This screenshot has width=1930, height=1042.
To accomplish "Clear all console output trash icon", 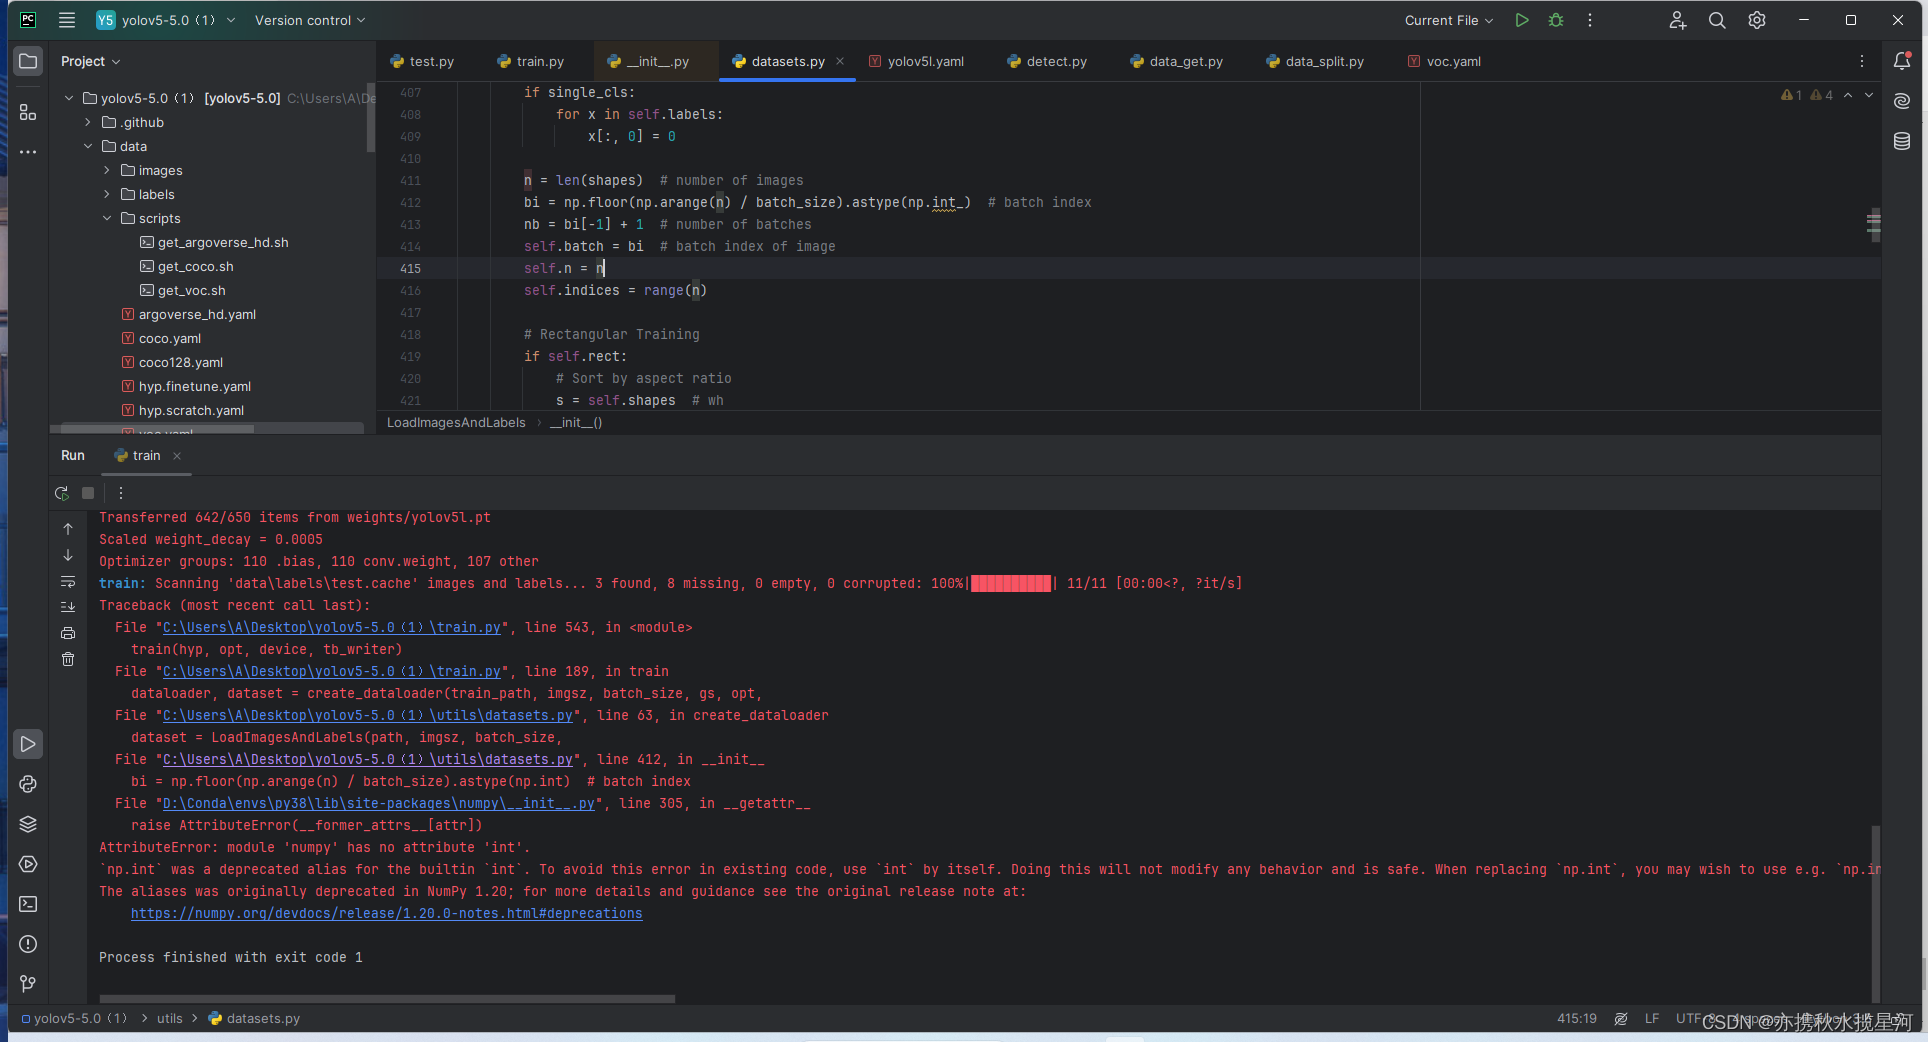I will coord(68,659).
